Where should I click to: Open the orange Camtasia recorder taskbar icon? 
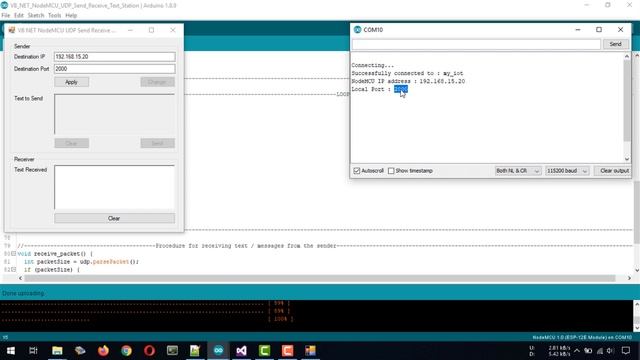pyautogui.click(x=287, y=351)
